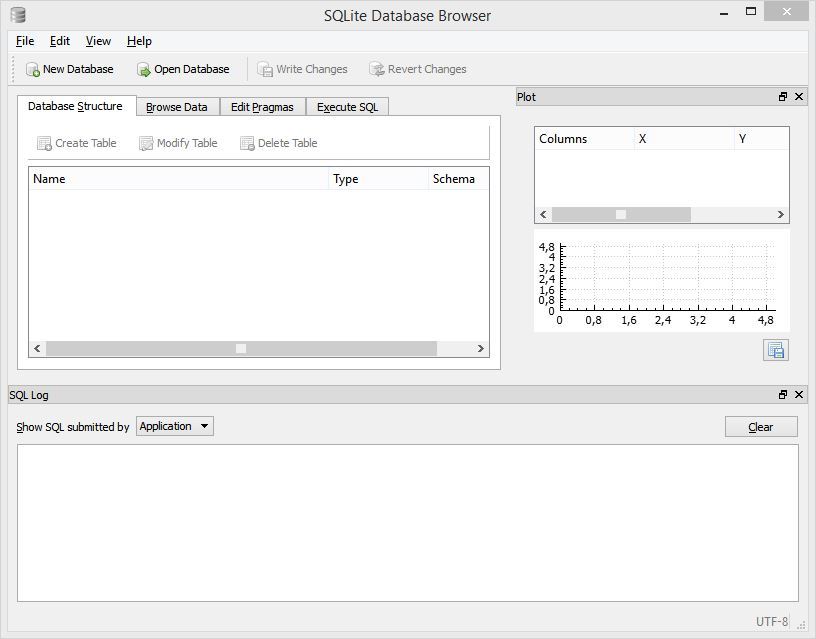
Task: Switch to the Execute SQL tab
Action: (x=347, y=107)
